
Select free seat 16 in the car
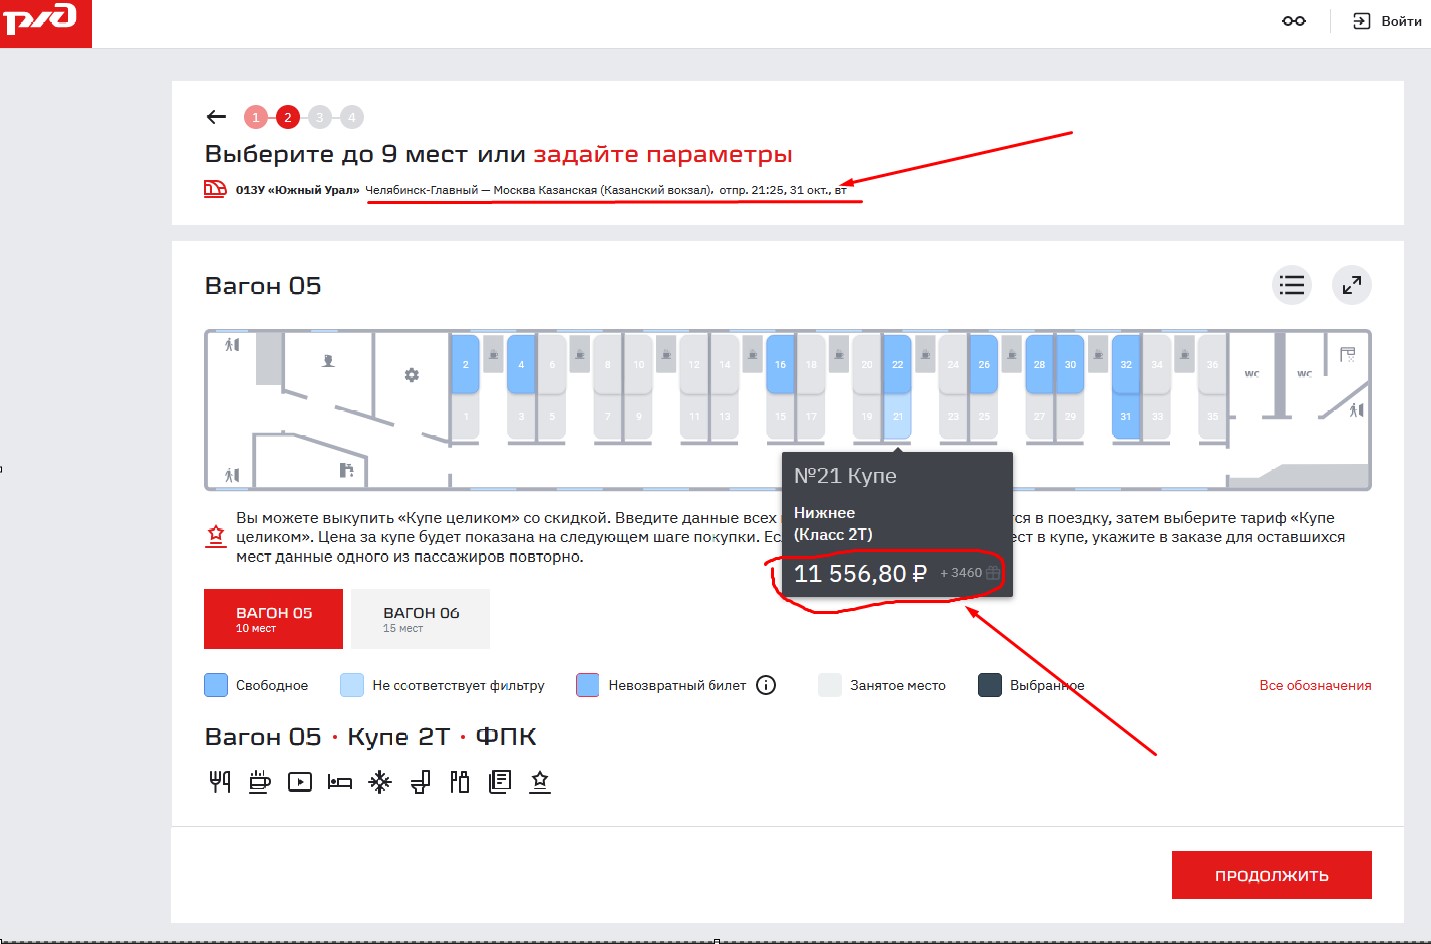pyautogui.click(x=781, y=364)
